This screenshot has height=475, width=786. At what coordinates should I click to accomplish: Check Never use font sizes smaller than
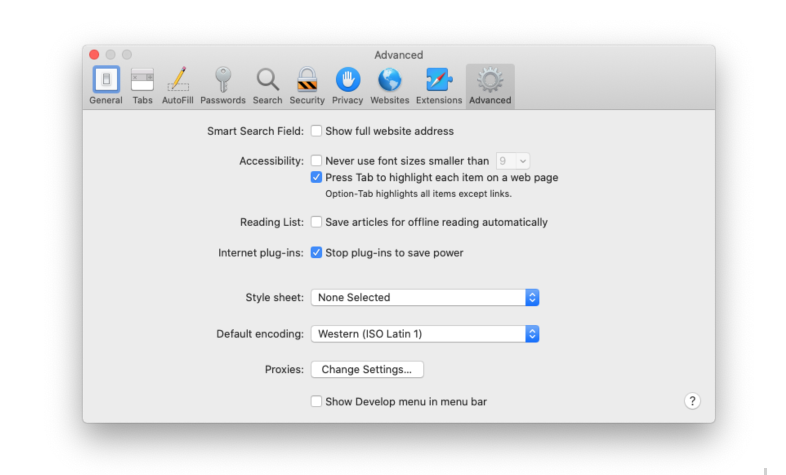point(316,160)
